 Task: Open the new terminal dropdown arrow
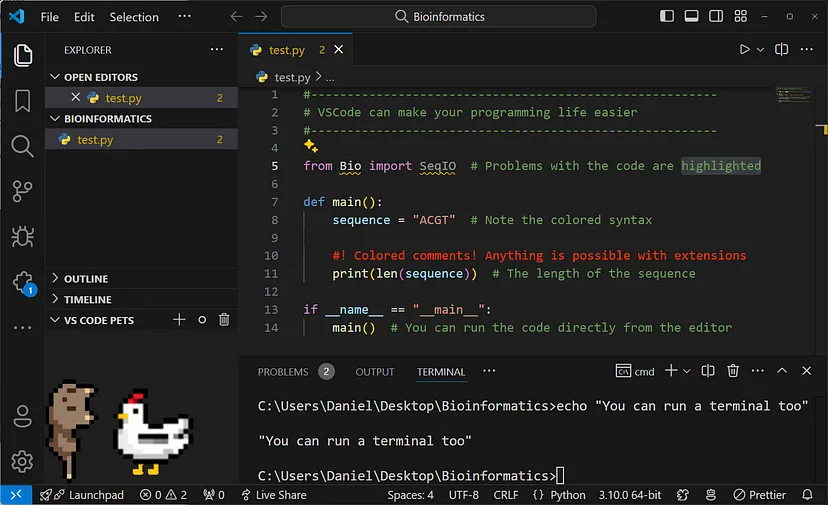click(x=687, y=371)
